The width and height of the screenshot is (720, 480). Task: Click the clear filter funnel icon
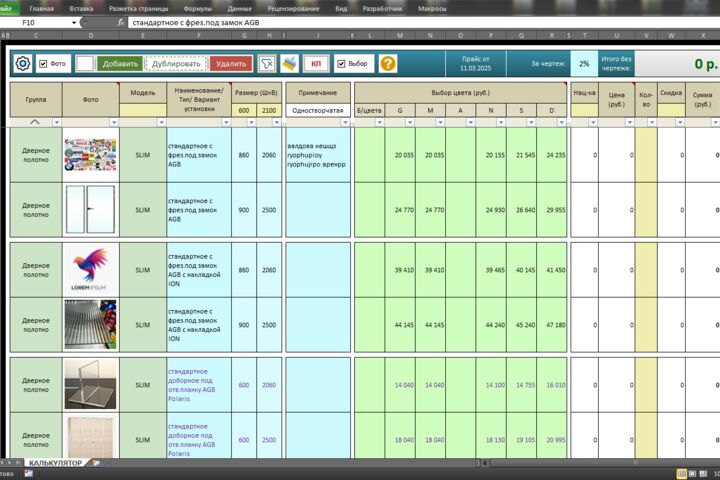pos(267,63)
